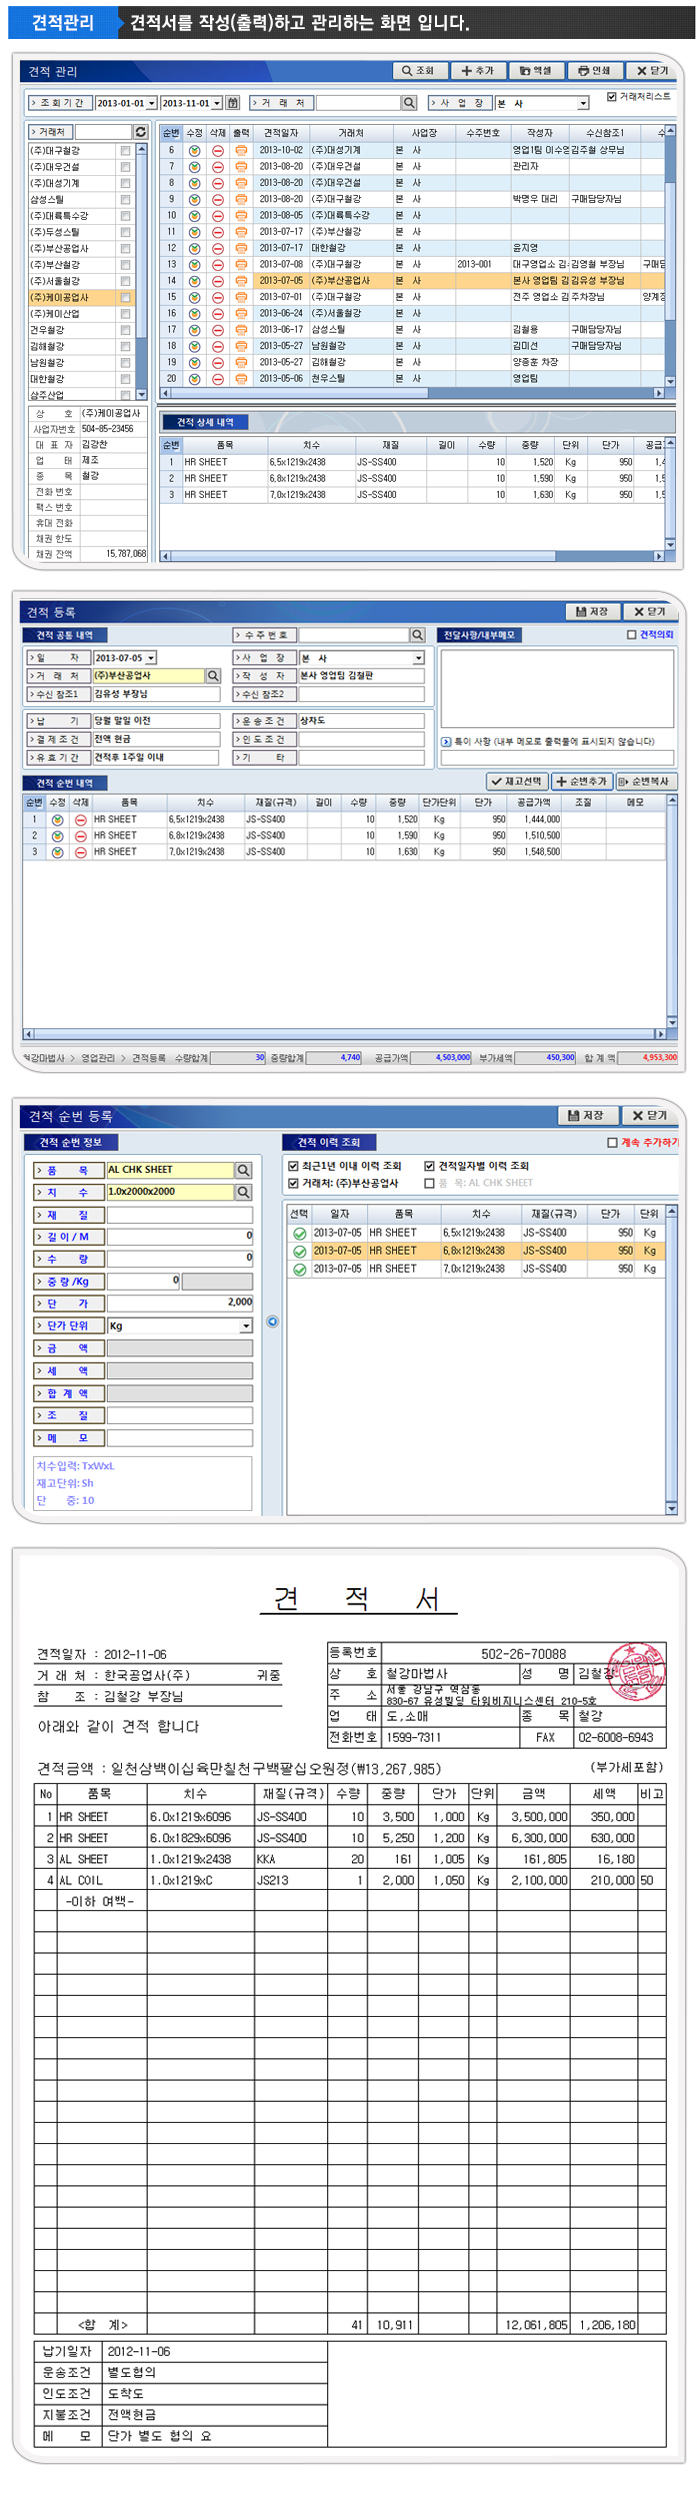Click the 전달사항/내부메모 text area
The height and width of the screenshot is (2500, 700).
[558, 690]
